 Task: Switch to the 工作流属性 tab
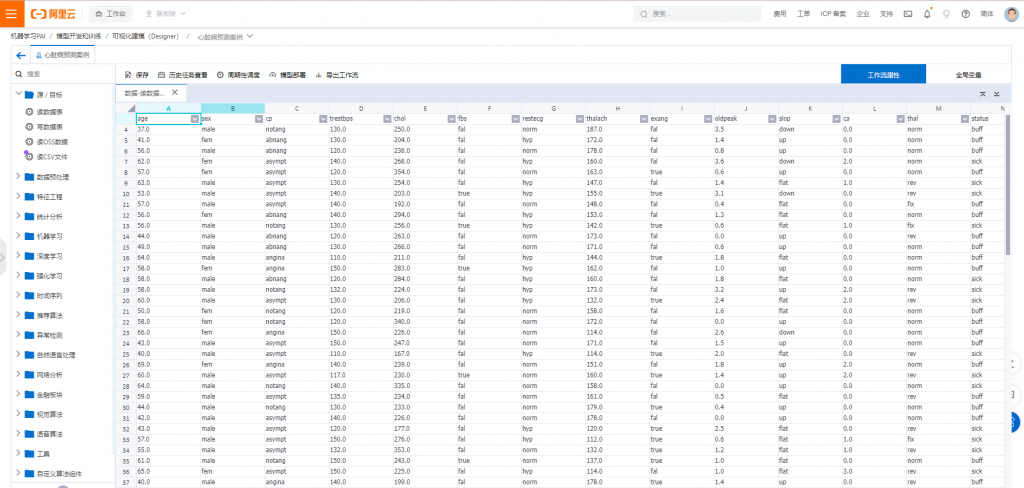coord(883,74)
